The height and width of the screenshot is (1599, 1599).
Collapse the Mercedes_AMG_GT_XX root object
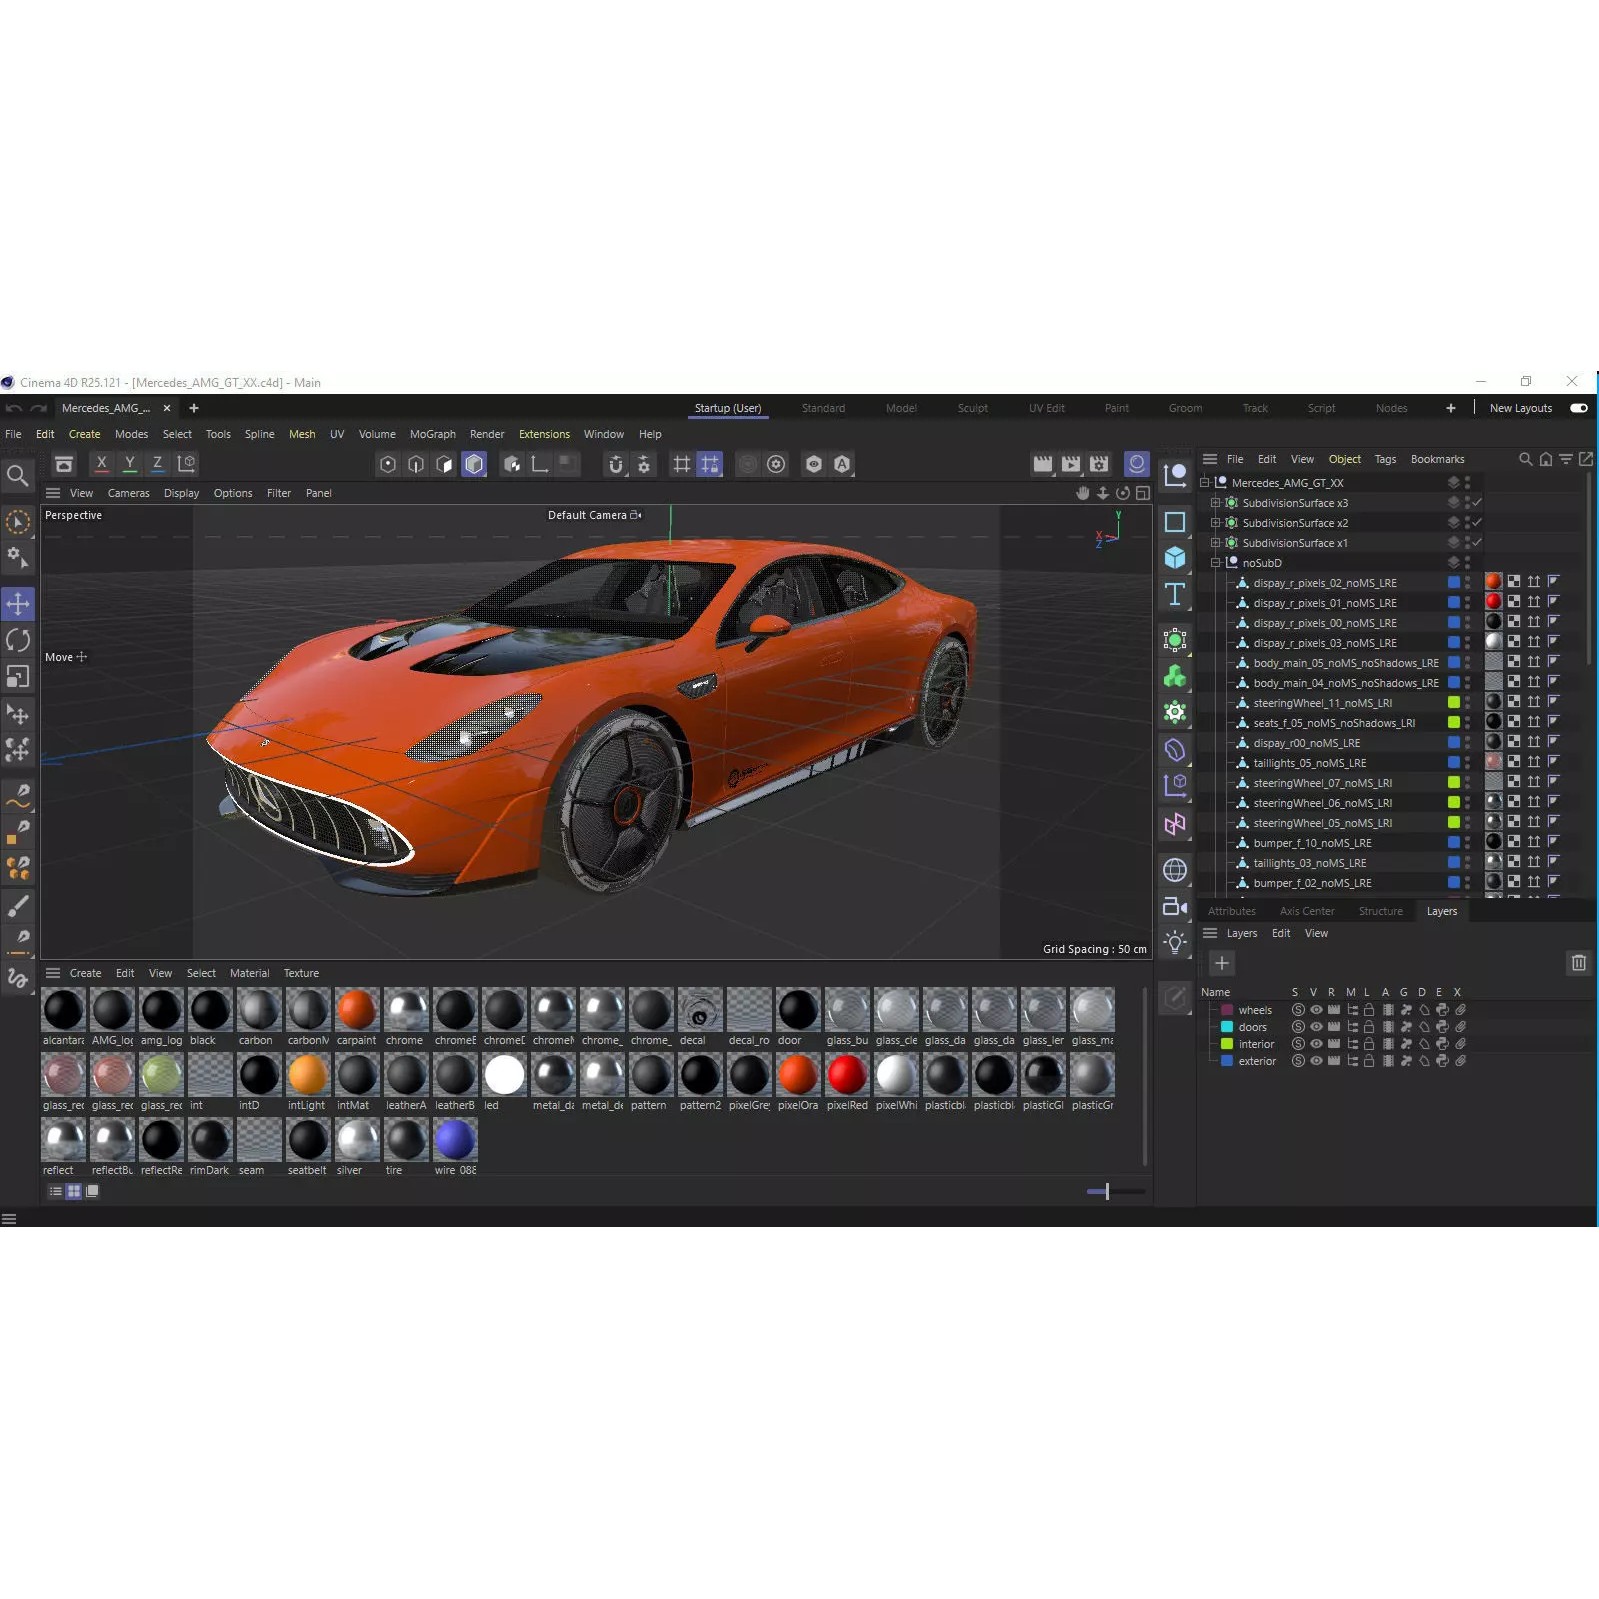pos(1205,483)
